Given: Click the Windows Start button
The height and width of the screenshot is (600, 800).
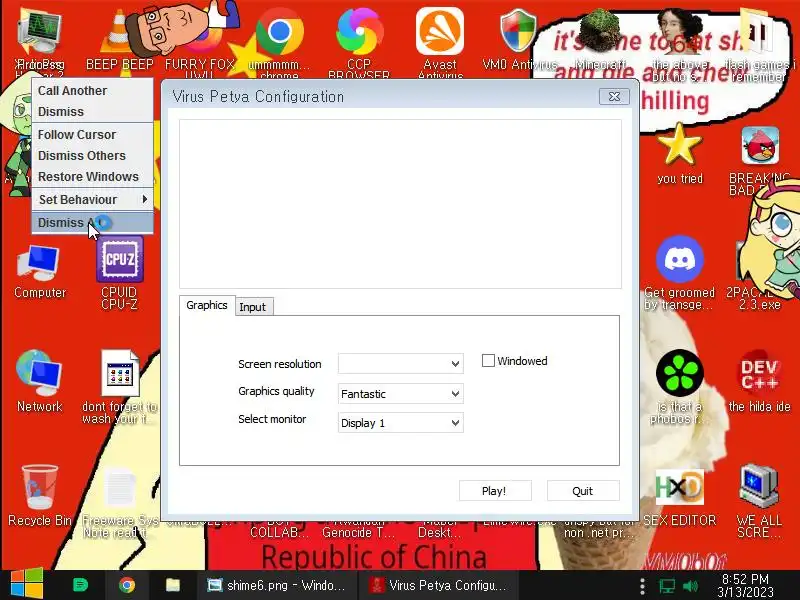Looking at the screenshot, I should click(27, 585).
